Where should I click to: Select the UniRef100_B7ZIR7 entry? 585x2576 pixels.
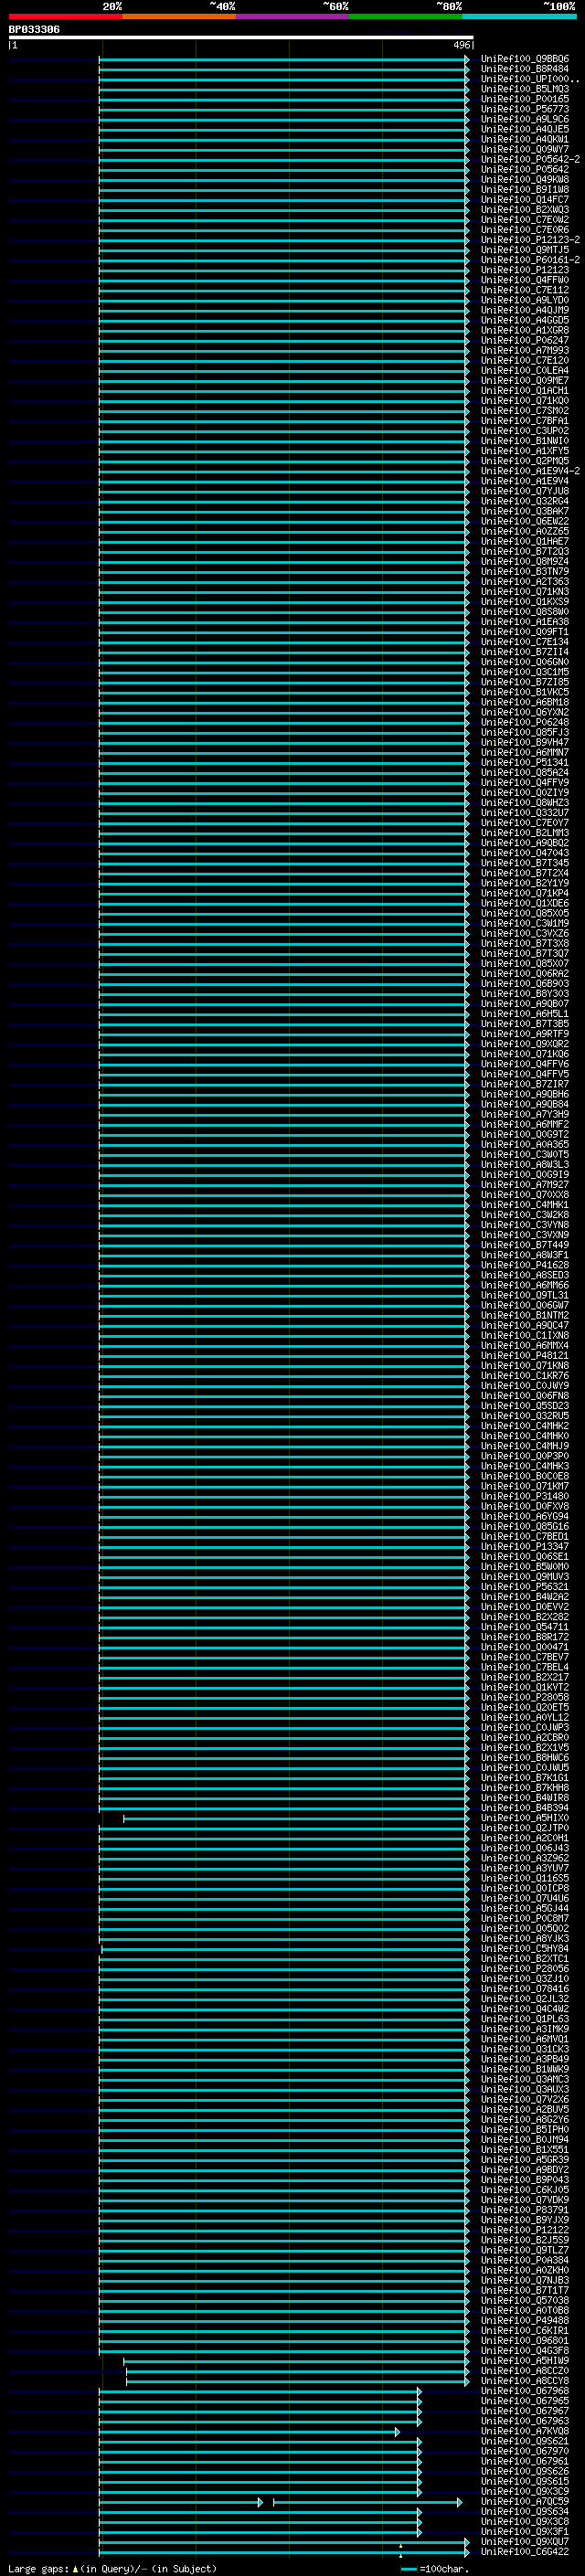524,1084
